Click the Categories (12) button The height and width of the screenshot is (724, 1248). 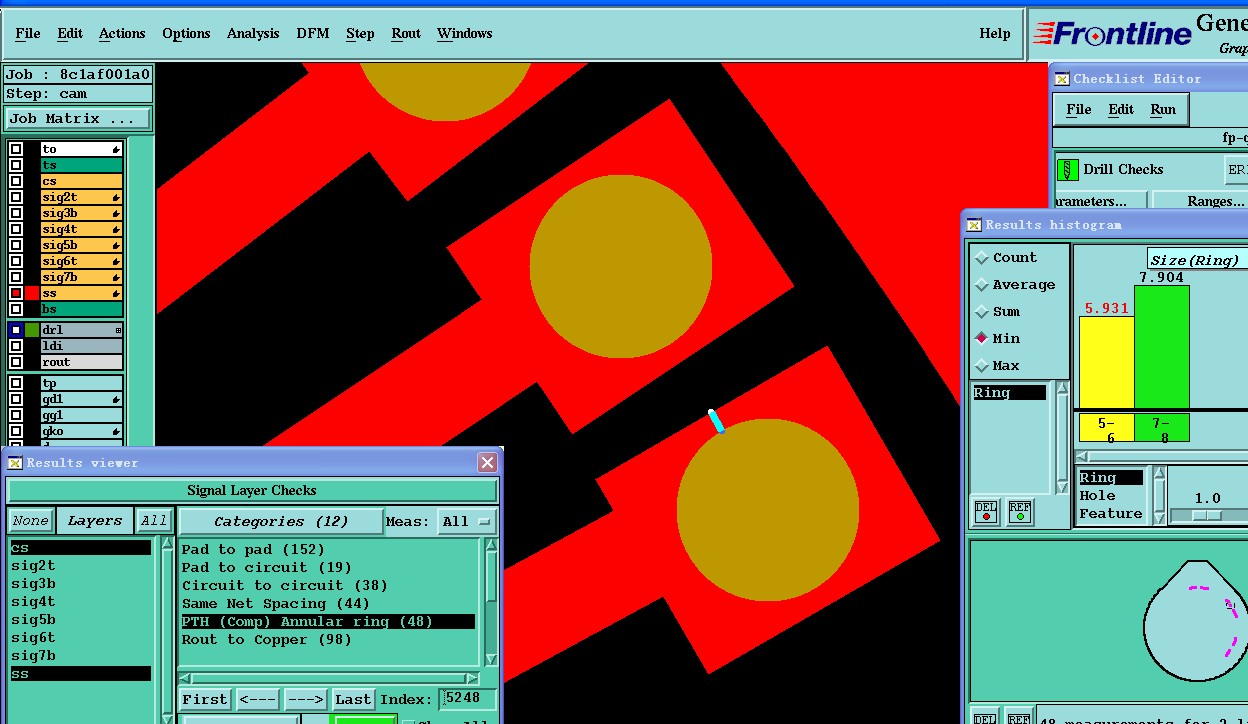point(281,521)
